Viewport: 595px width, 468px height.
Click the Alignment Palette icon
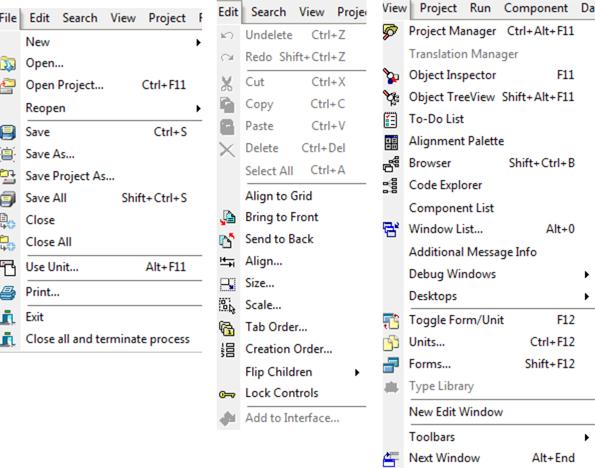391,142
